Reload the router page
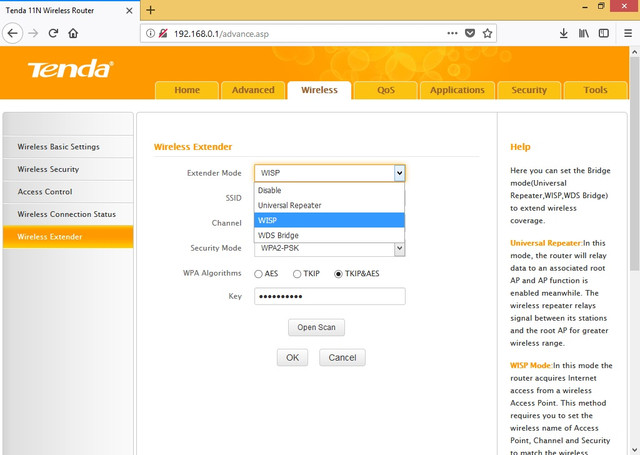The image size is (640, 455). (x=53, y=33)
